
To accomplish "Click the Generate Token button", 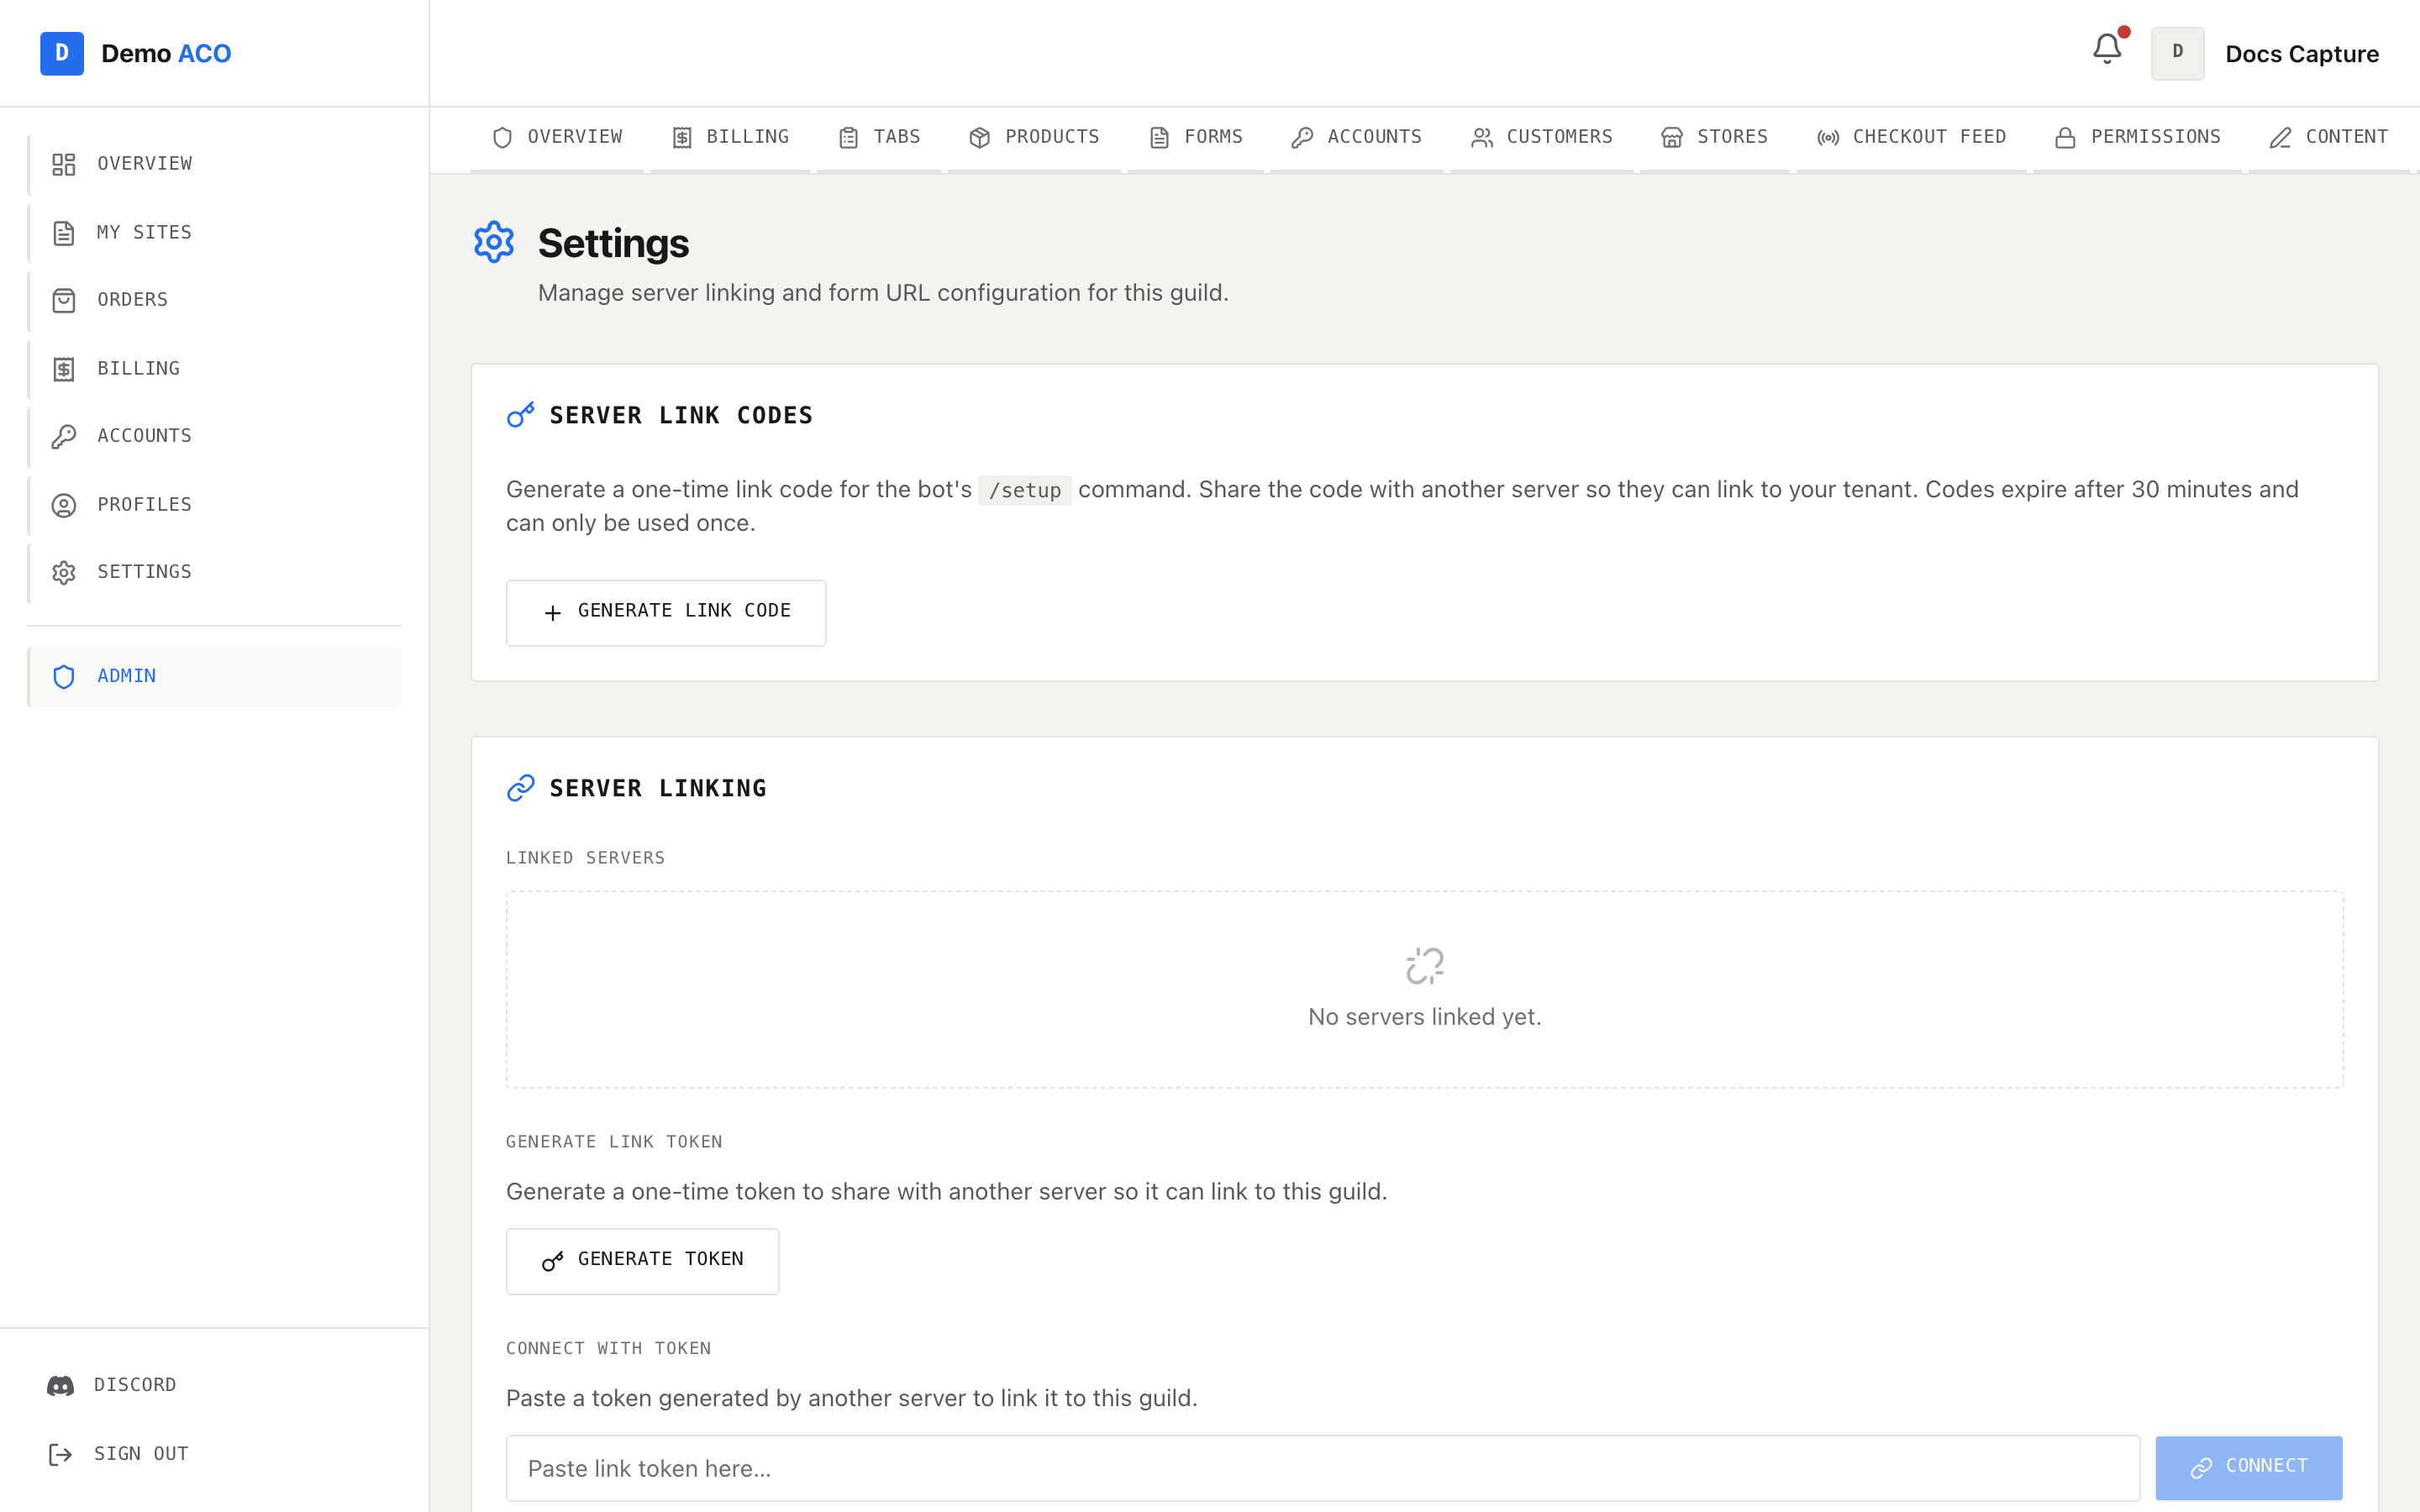I will pyautogui.click(x=643, y=1261).
